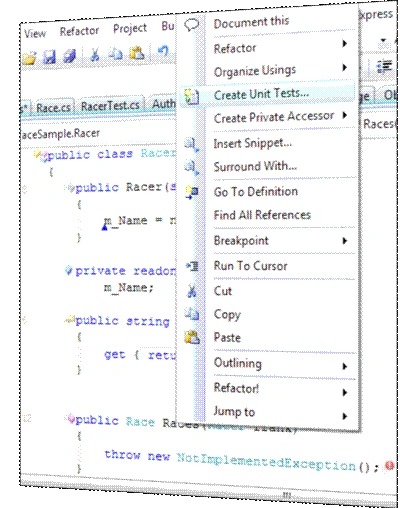Open the Outlining submenu
Image resolution: width=400 pixels, height=508 pixels.
238,363
